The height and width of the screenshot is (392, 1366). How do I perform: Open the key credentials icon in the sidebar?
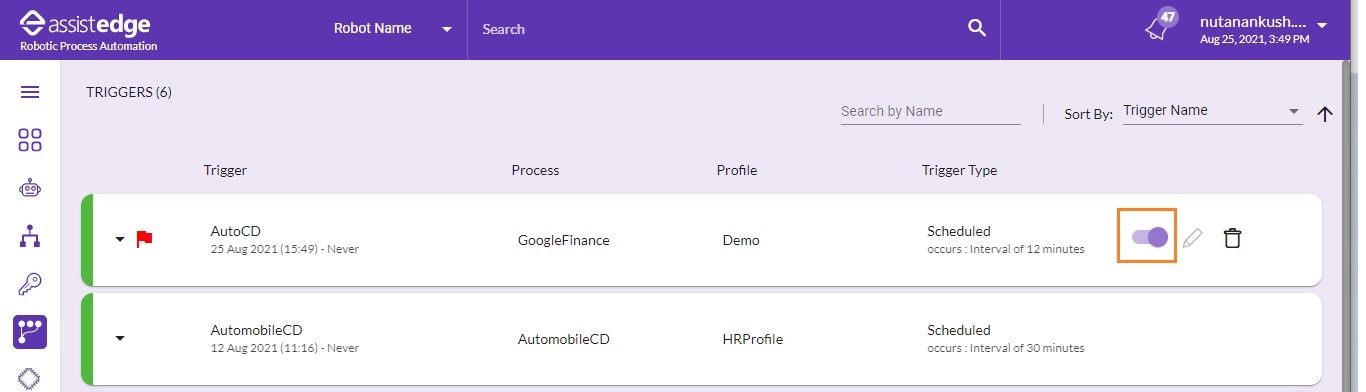pos(30,284)
